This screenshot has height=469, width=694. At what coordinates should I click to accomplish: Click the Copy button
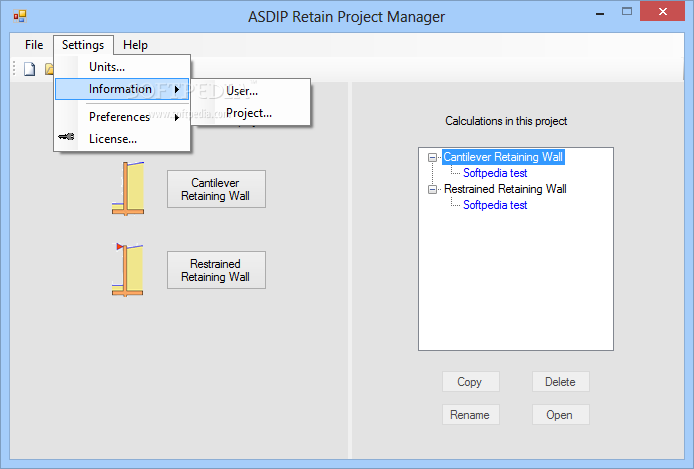[x=470, y=381]
